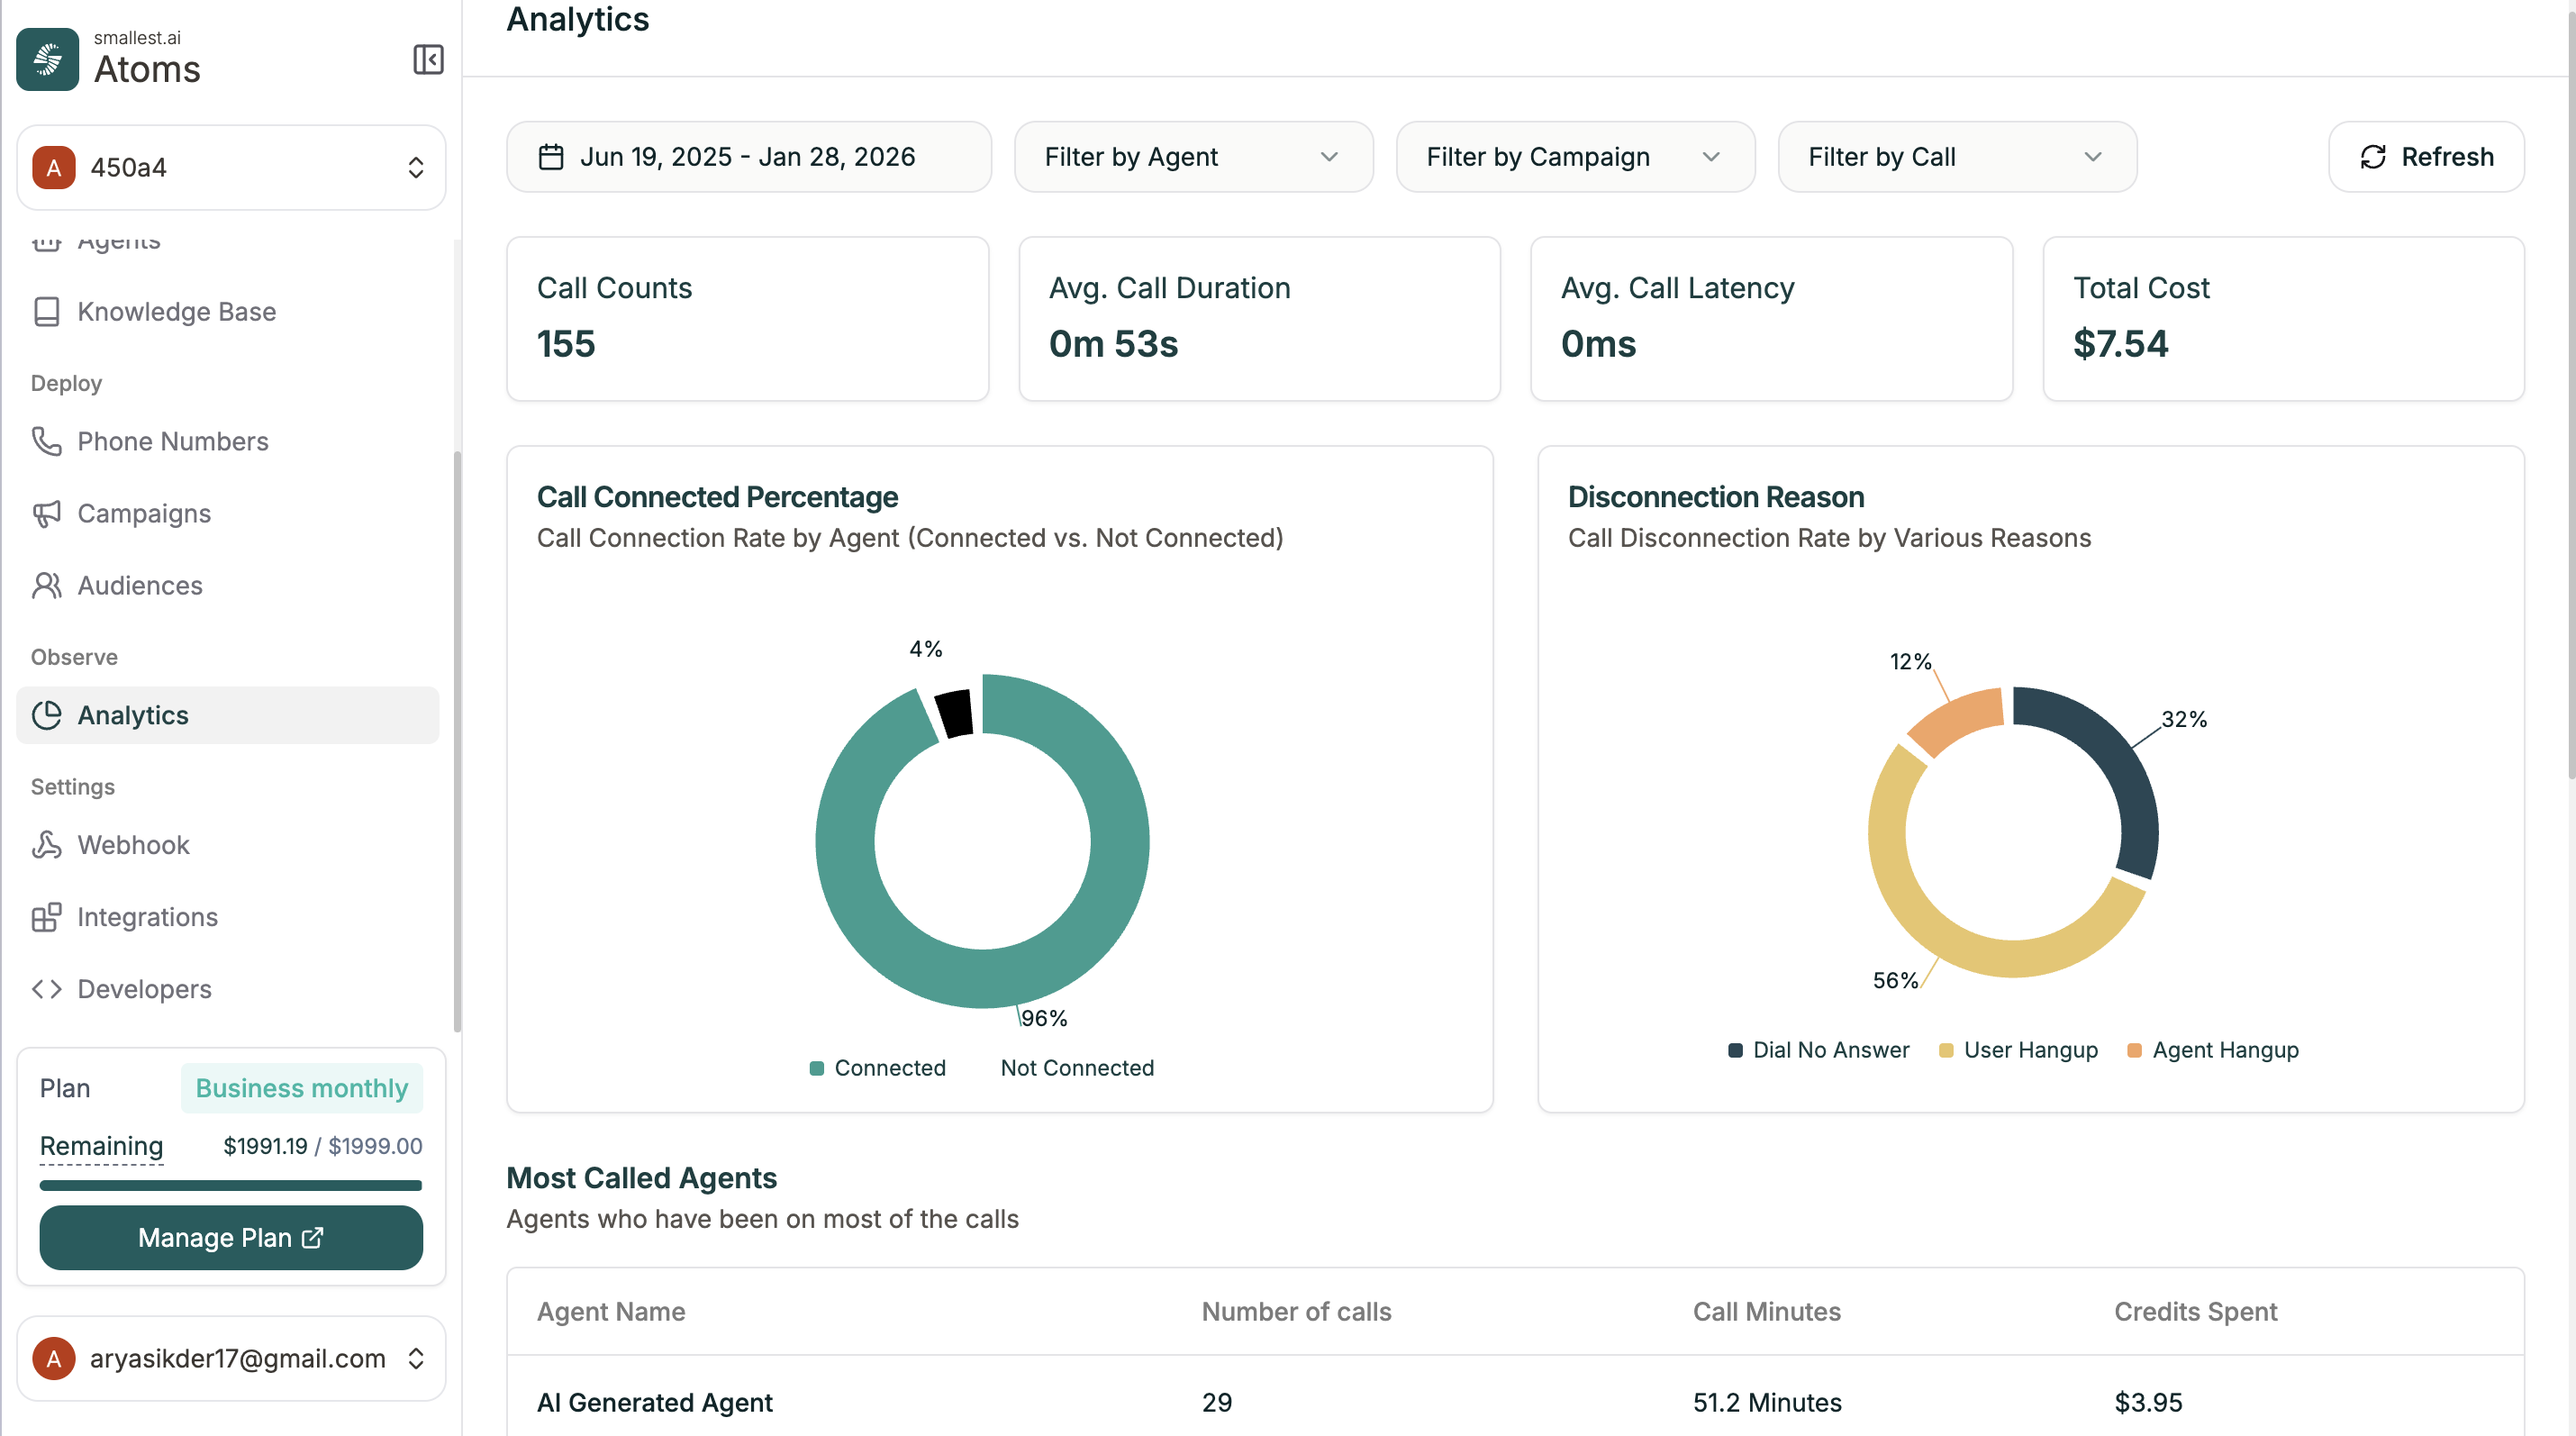Expand the Filter by Agent dropdown

(1193, 156)
